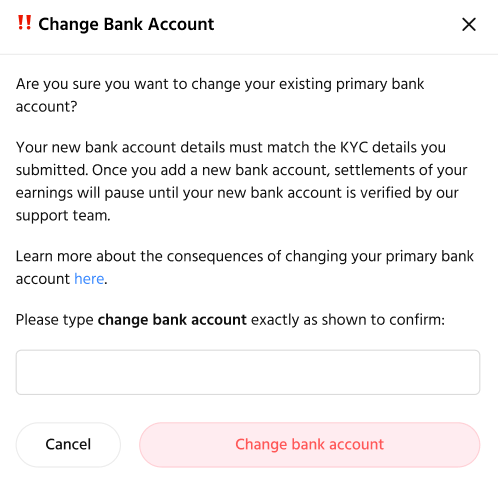
Task: Focus the confirmation text input field
Action: pyautogui.click(x=248, y=372)
